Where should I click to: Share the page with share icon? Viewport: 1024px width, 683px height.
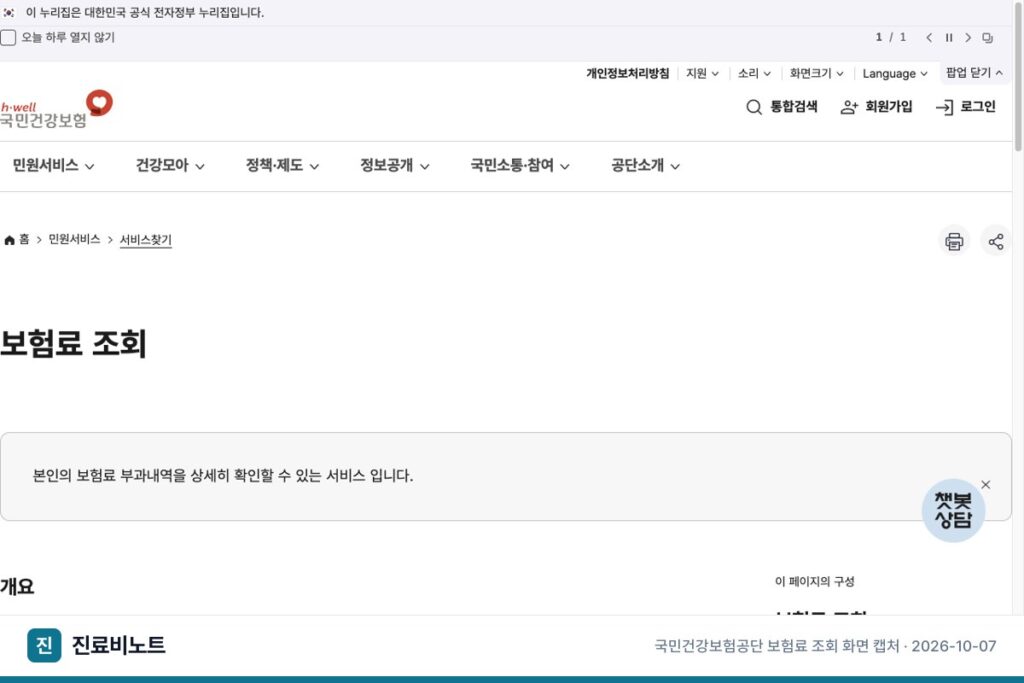[x=996, y=241]
